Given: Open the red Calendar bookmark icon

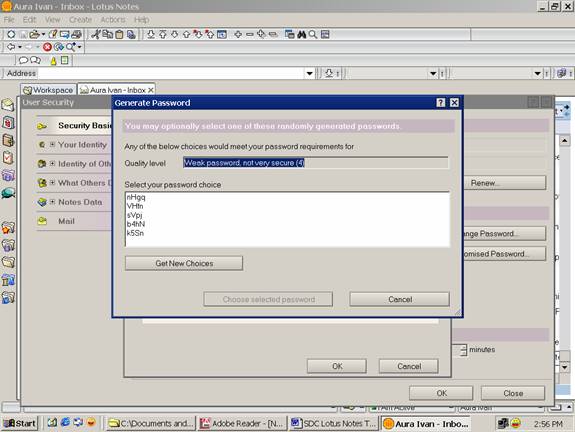Looking at the screenshot, I should click(x=8, y=122).
